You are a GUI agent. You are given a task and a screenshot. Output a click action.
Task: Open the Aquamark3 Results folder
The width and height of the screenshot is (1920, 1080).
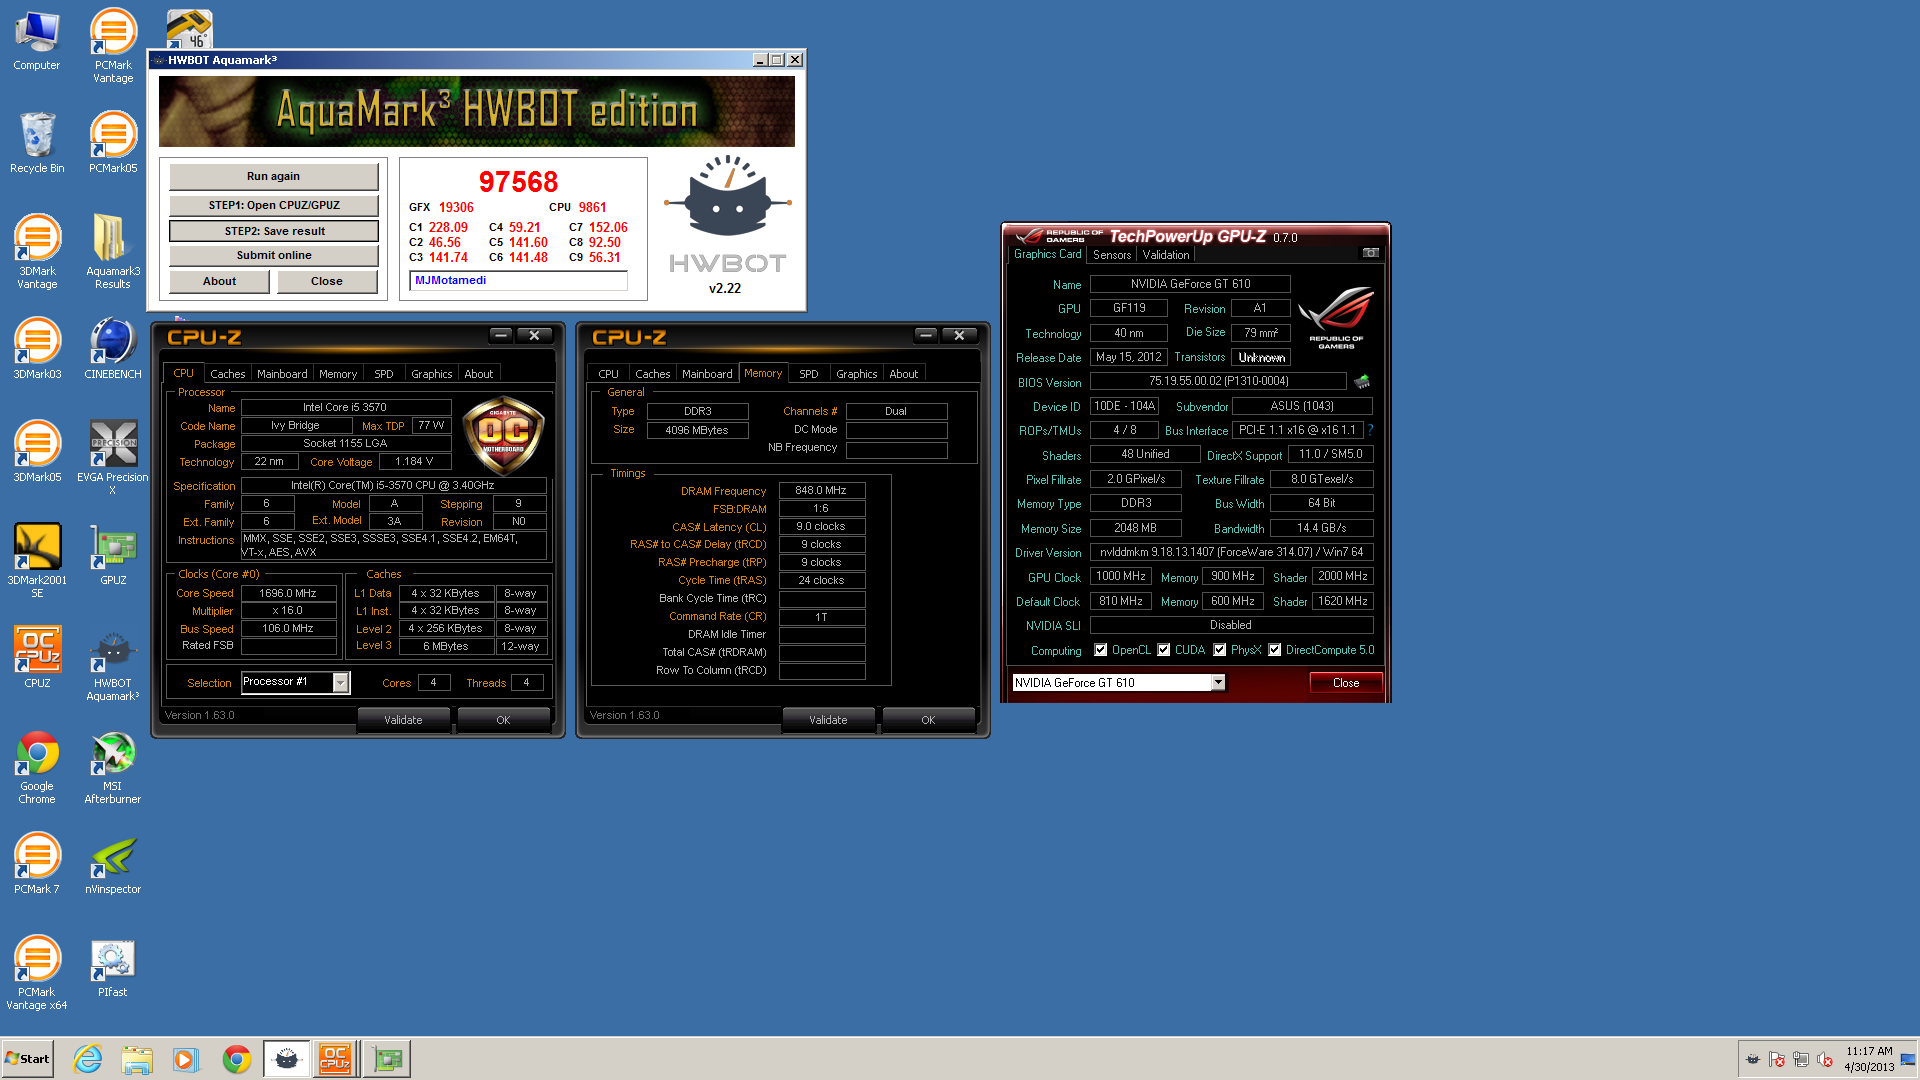coord(113,252)
